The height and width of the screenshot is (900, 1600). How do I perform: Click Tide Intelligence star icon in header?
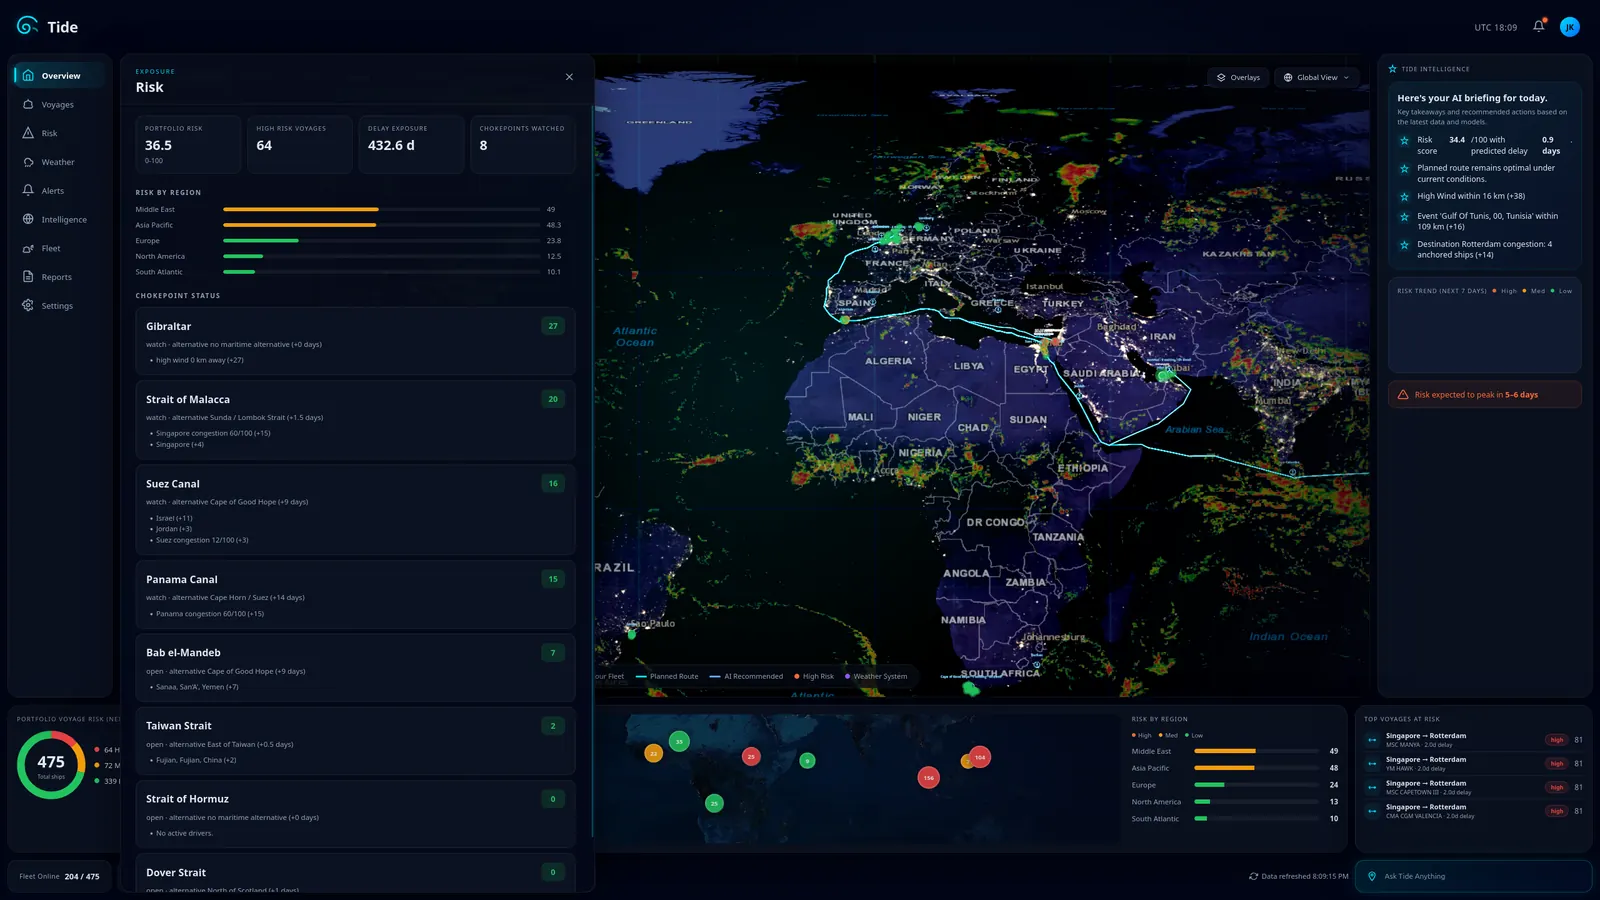1392,69
